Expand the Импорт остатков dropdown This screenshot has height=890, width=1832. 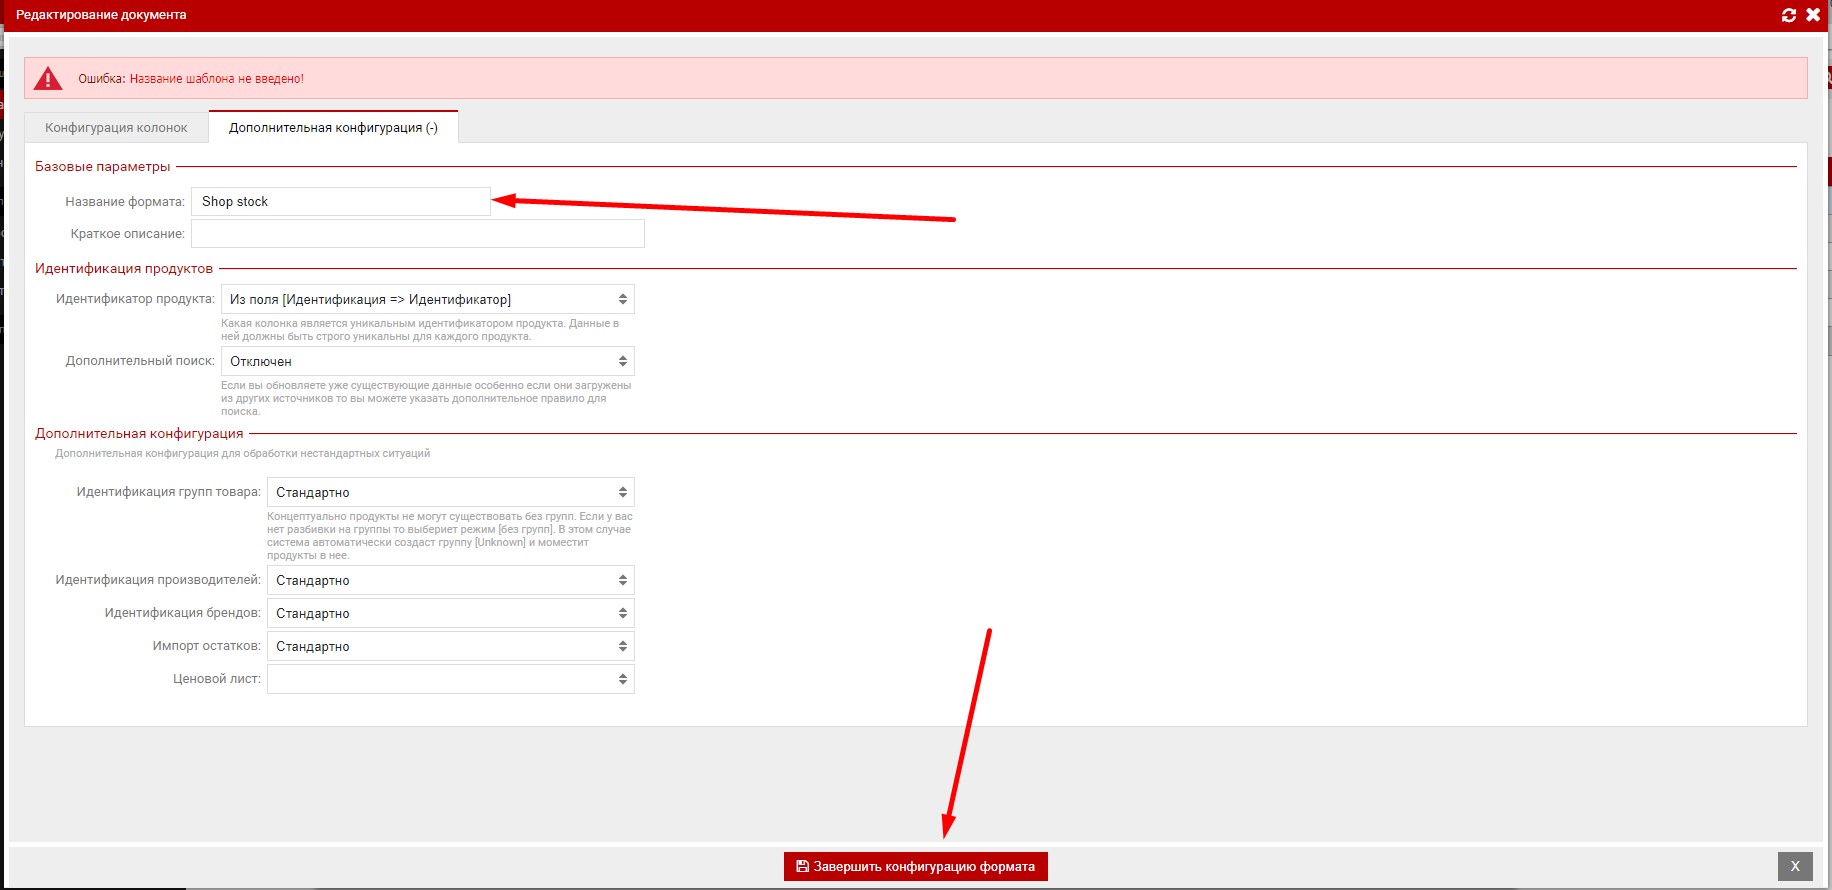point(450,646)
